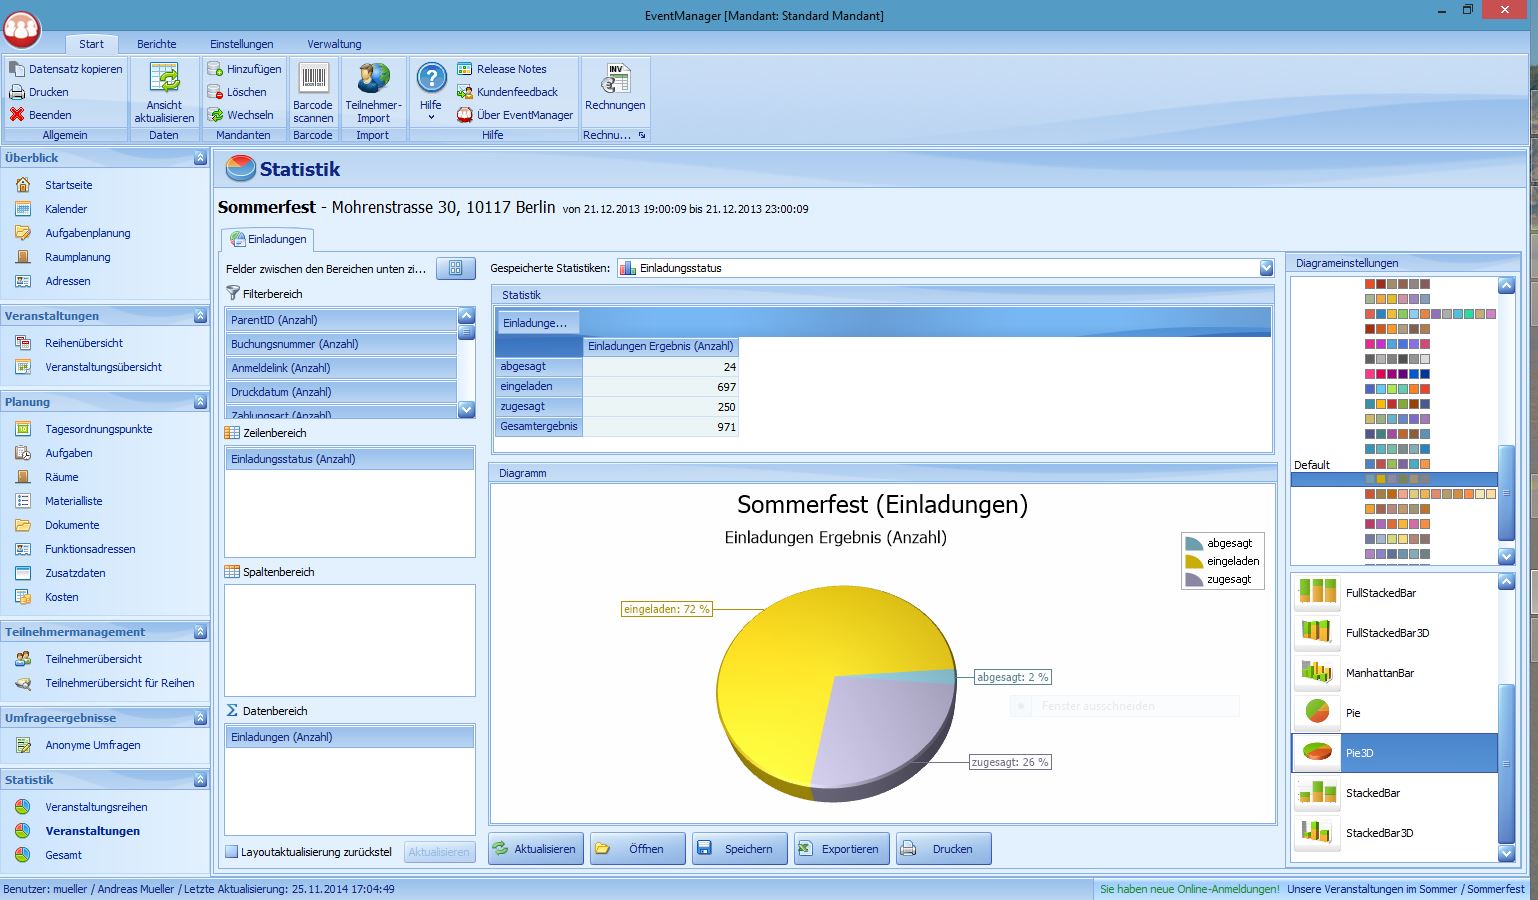The height and width of the screenshot is (900, 1538).
Task: Collapse the Planung sidebar section
Action: 200,402
